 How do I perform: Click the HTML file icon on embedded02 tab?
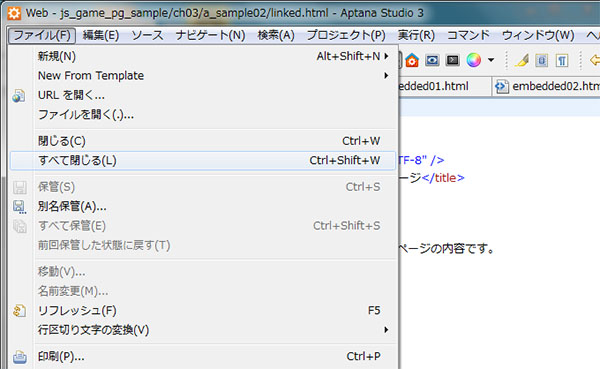(x=502, y=87)
